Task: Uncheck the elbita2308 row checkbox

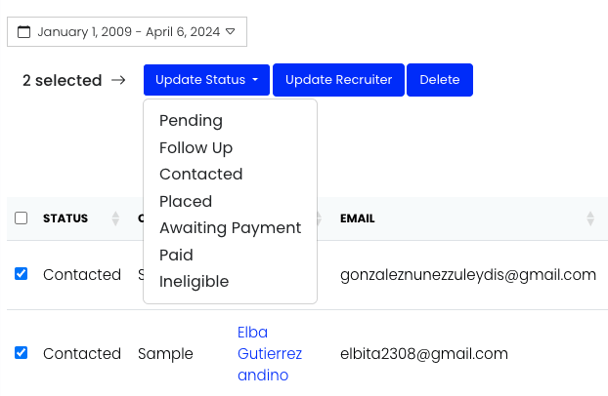Action: tap(21, 353)
